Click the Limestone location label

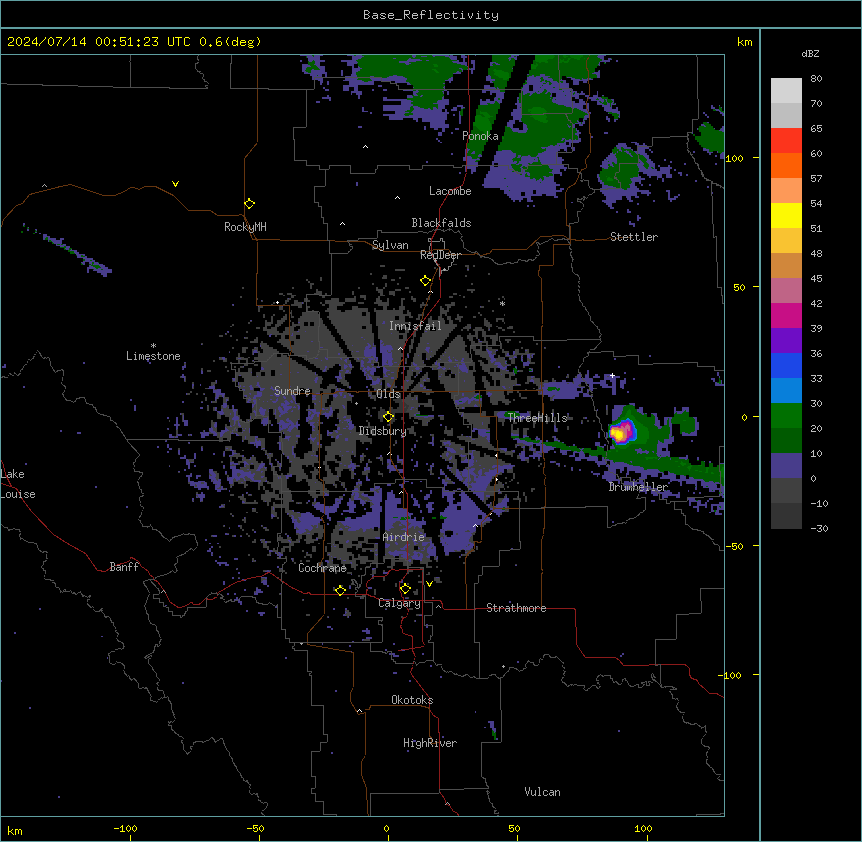[153, 356]
